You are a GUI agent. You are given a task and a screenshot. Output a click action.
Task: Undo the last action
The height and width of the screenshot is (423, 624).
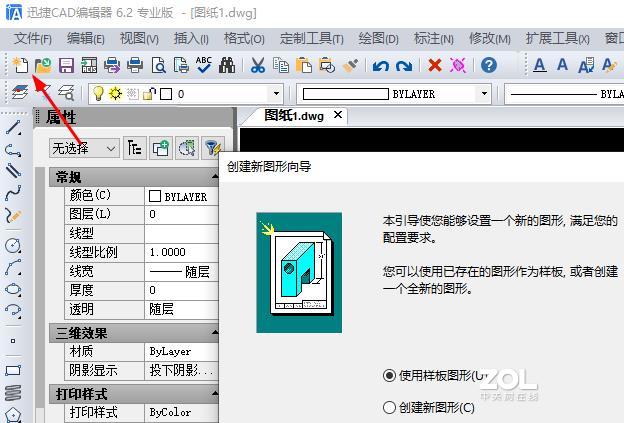380,65
